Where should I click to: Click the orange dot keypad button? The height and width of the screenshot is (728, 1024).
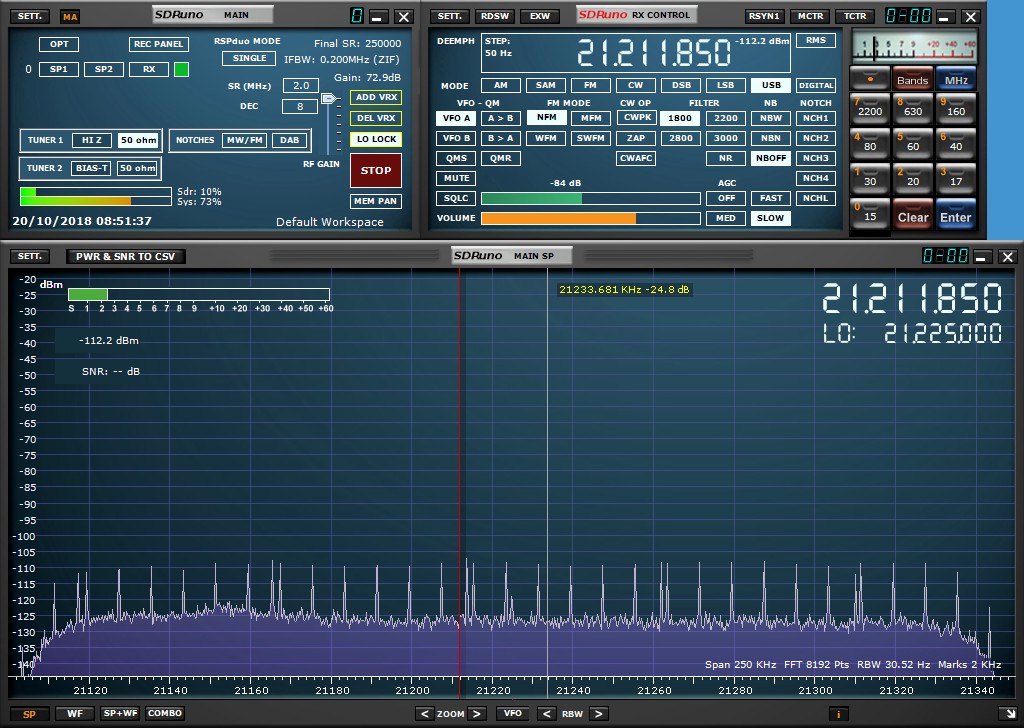(x=870, y=80)
